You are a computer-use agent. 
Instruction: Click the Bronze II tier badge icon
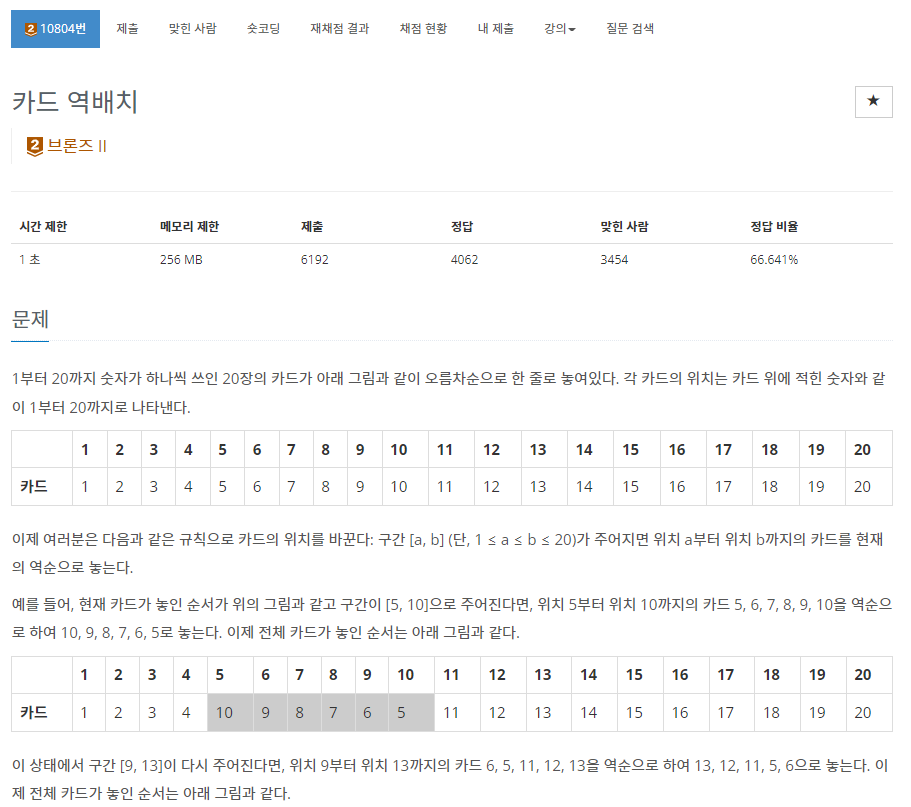[35, 146]
